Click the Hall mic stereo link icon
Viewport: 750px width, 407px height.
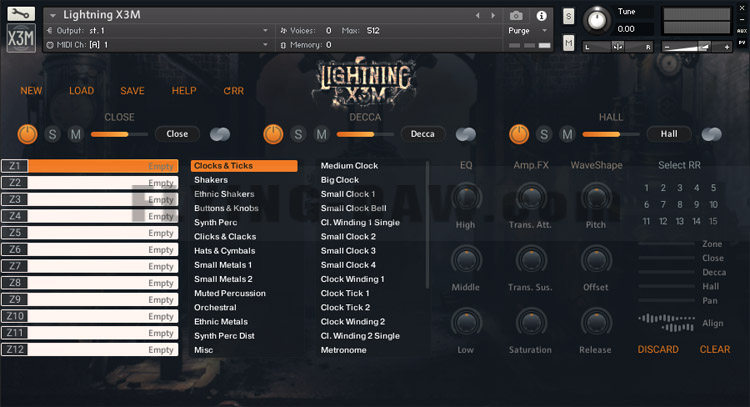pyautogui.click(x=712, y=134)
